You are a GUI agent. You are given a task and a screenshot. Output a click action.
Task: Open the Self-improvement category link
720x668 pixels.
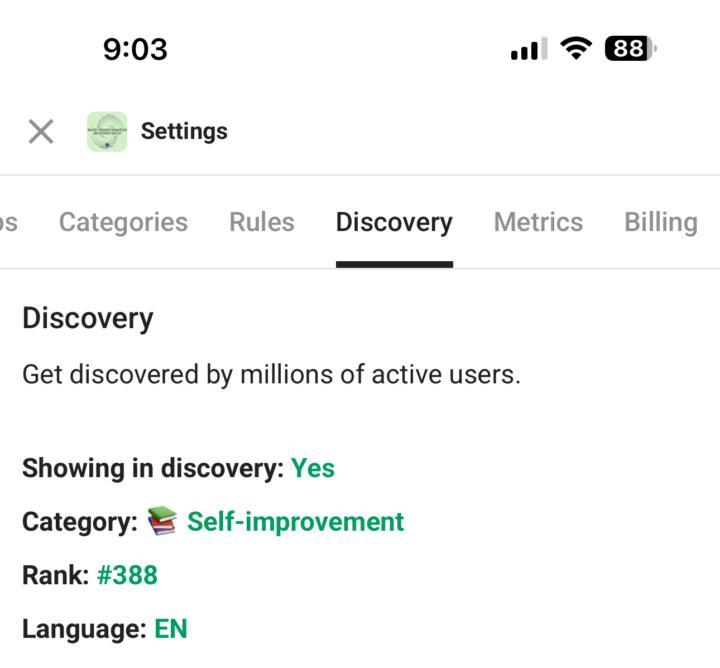[x=295, y=521]
